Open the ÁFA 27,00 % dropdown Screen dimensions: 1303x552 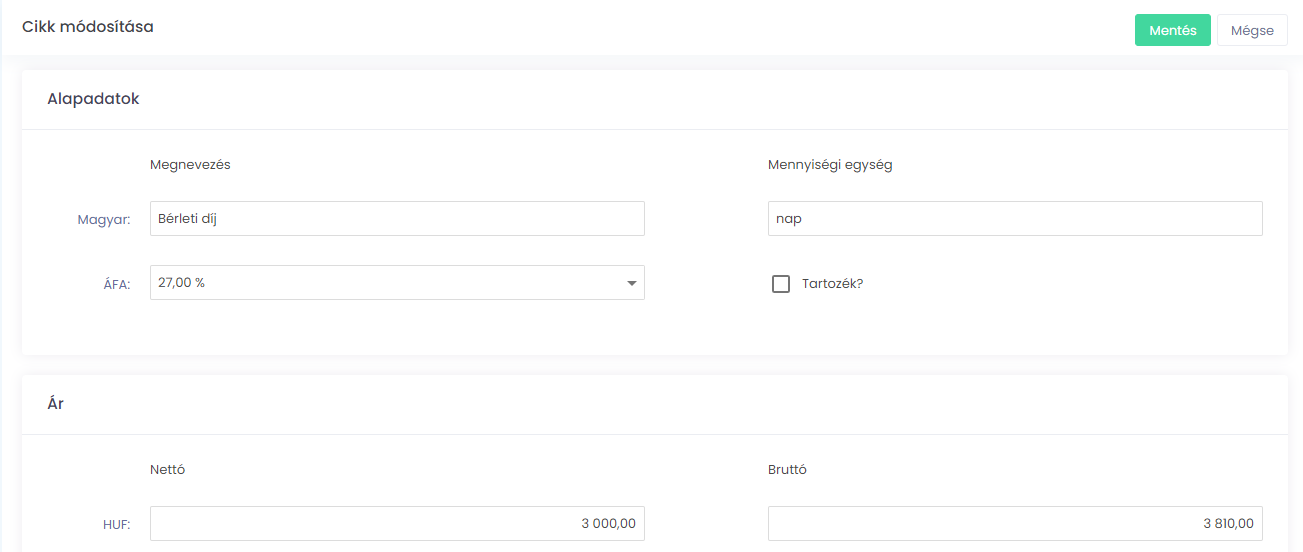point(397,283)
